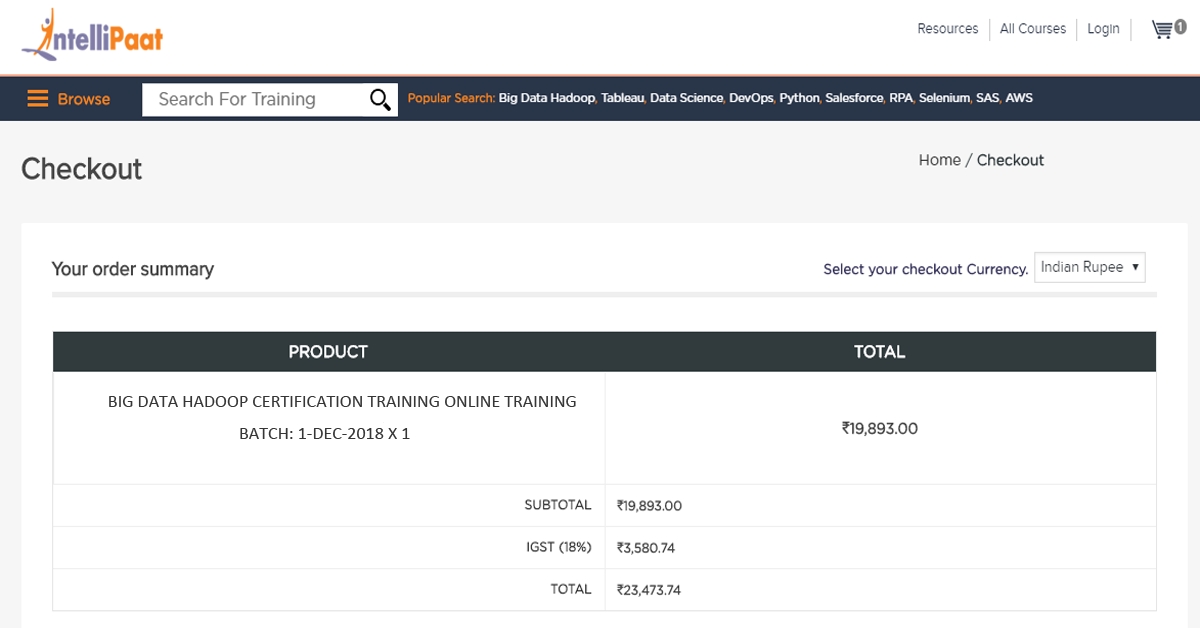Screen dimensions: 1200x628
Task: Open the Indian Rupee currency dropdown
Action: [x=1089, y=267]
